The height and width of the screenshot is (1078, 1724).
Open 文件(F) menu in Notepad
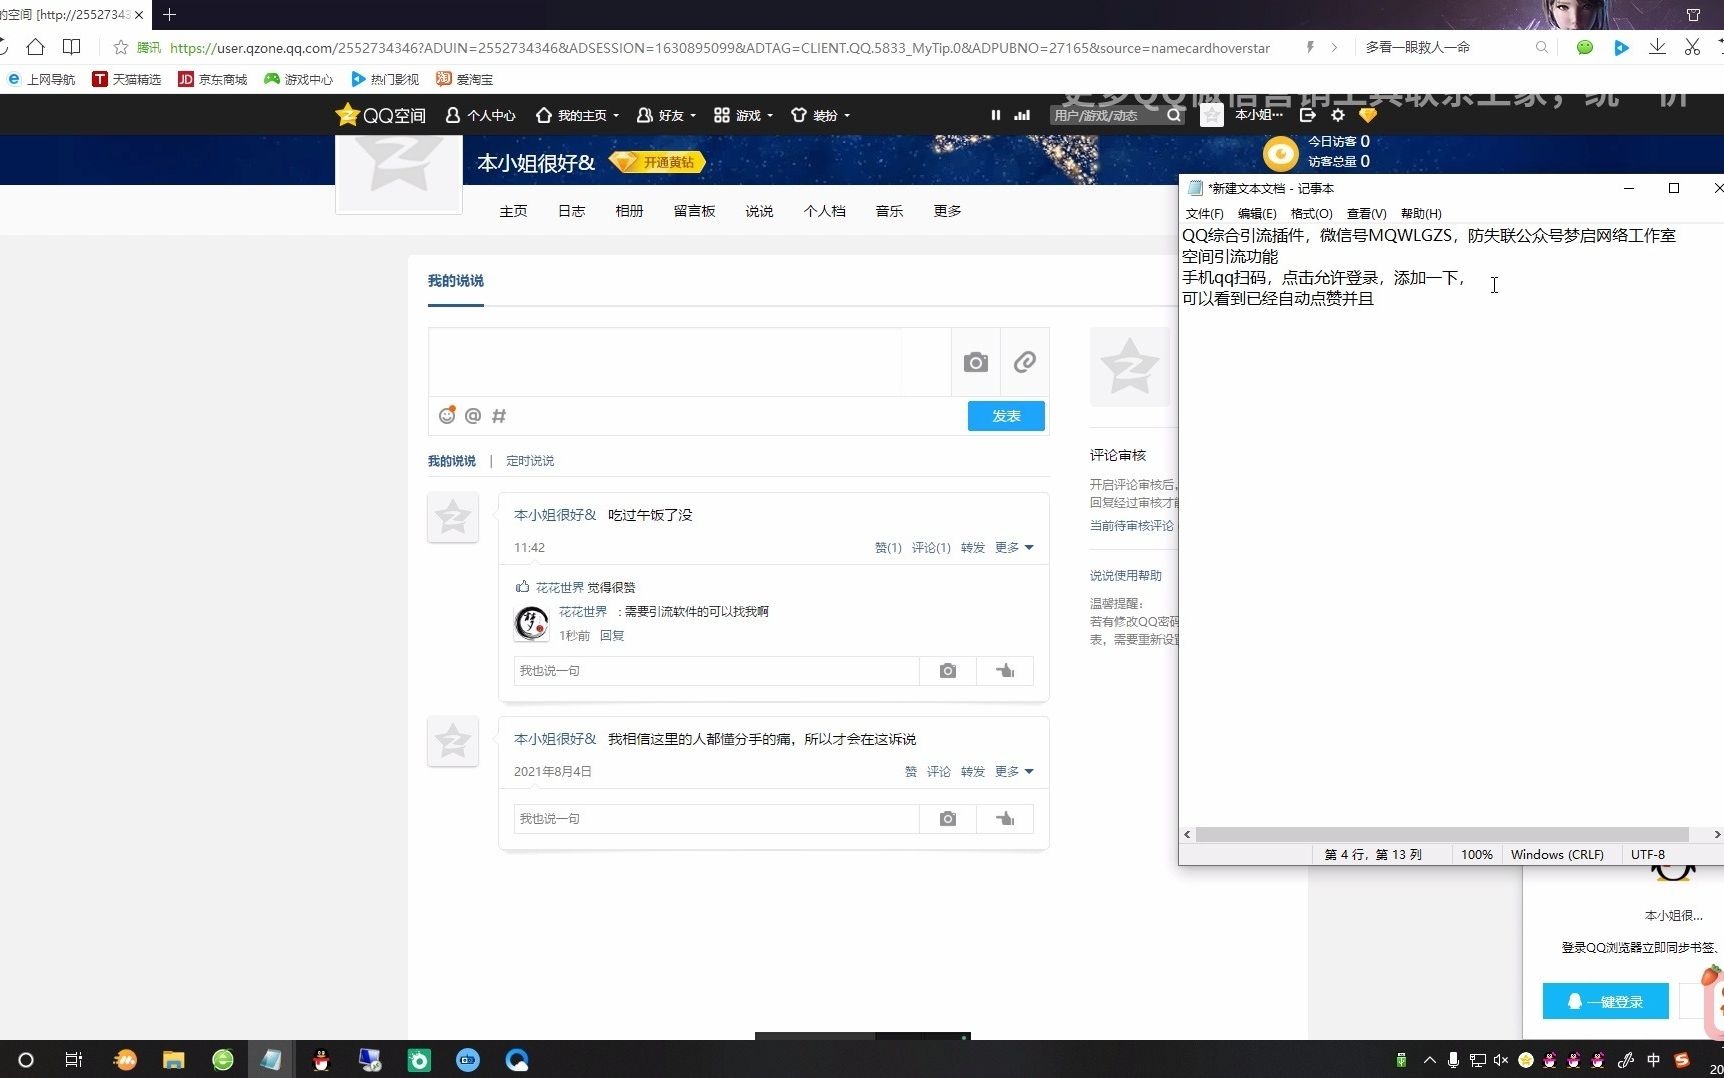click(1204, 213)
